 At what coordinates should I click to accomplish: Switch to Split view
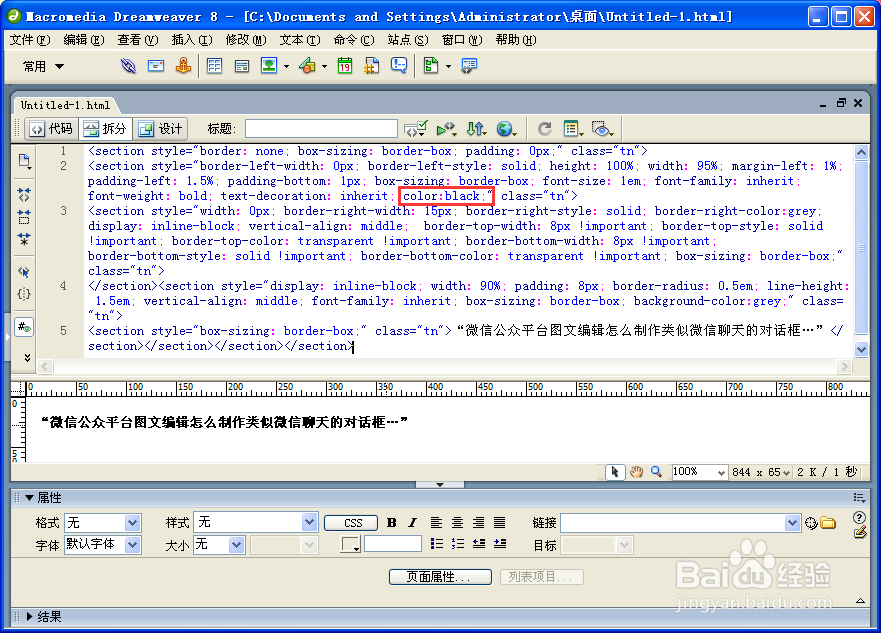tap(105, 129)
